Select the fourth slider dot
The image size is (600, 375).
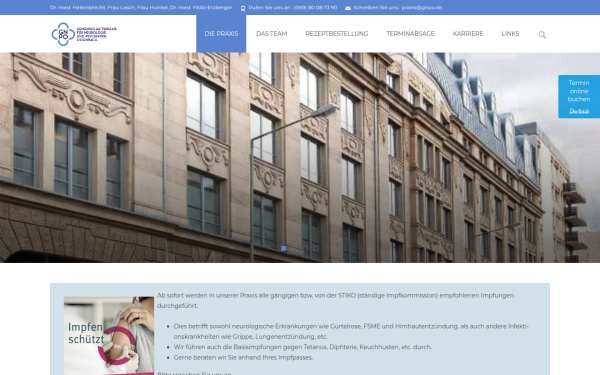pos(316,248)
